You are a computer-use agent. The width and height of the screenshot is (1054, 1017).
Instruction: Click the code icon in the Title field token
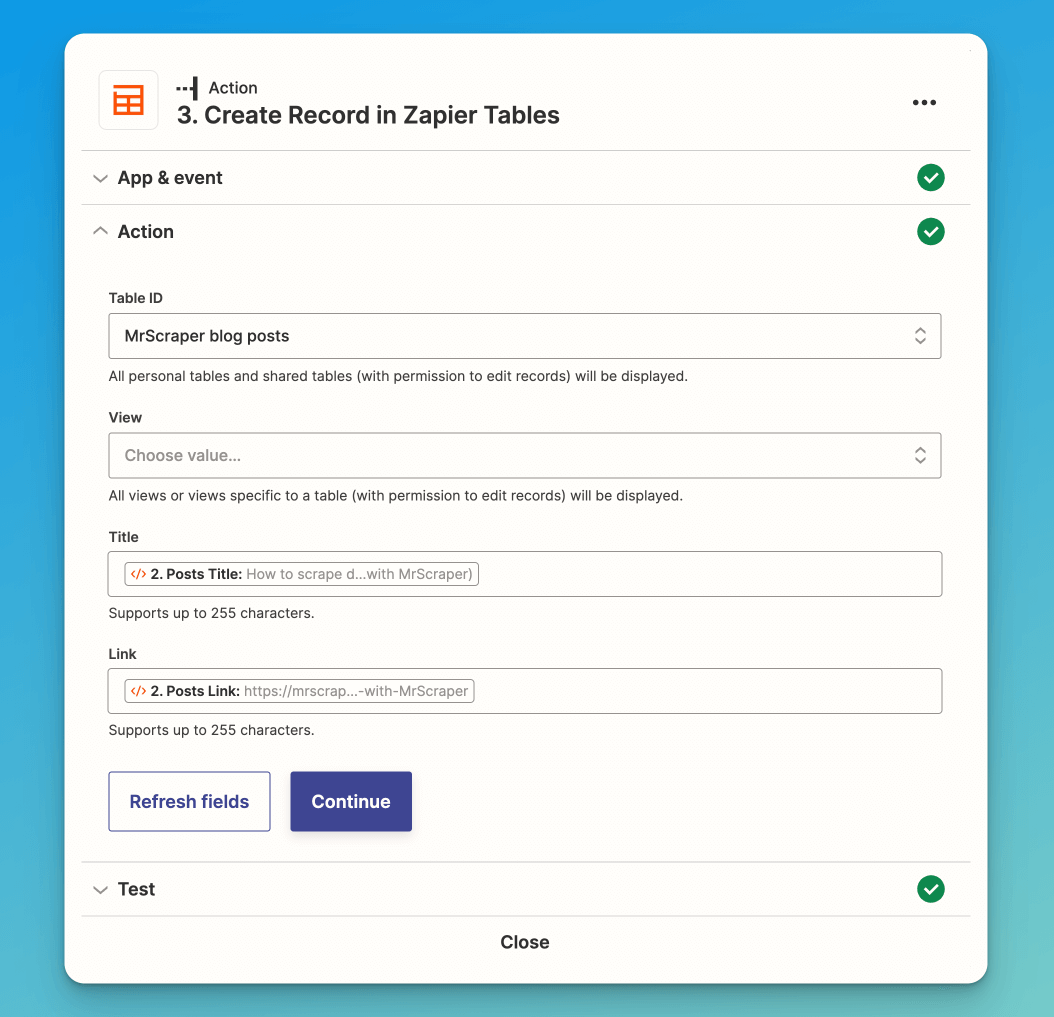139,574
